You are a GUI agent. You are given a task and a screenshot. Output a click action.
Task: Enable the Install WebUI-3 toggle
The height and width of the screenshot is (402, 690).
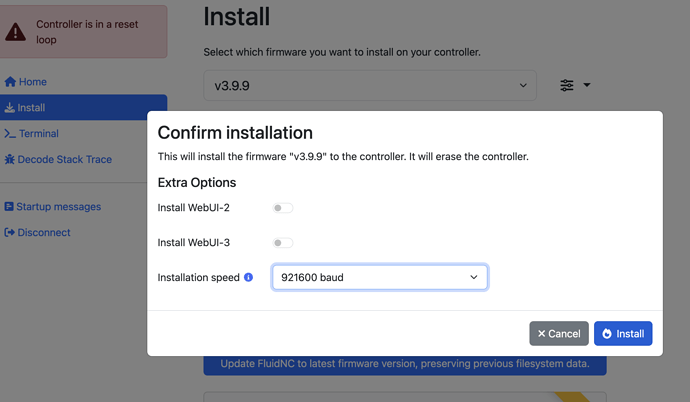(x=284, y=243)
